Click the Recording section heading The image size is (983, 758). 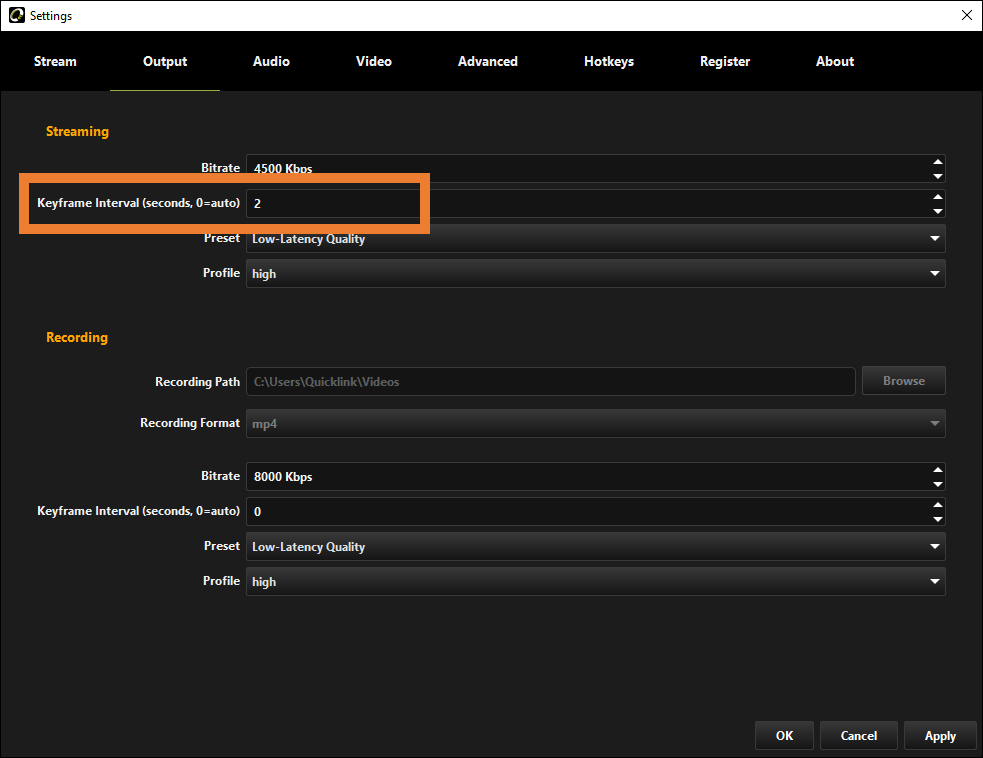(76, 337)
